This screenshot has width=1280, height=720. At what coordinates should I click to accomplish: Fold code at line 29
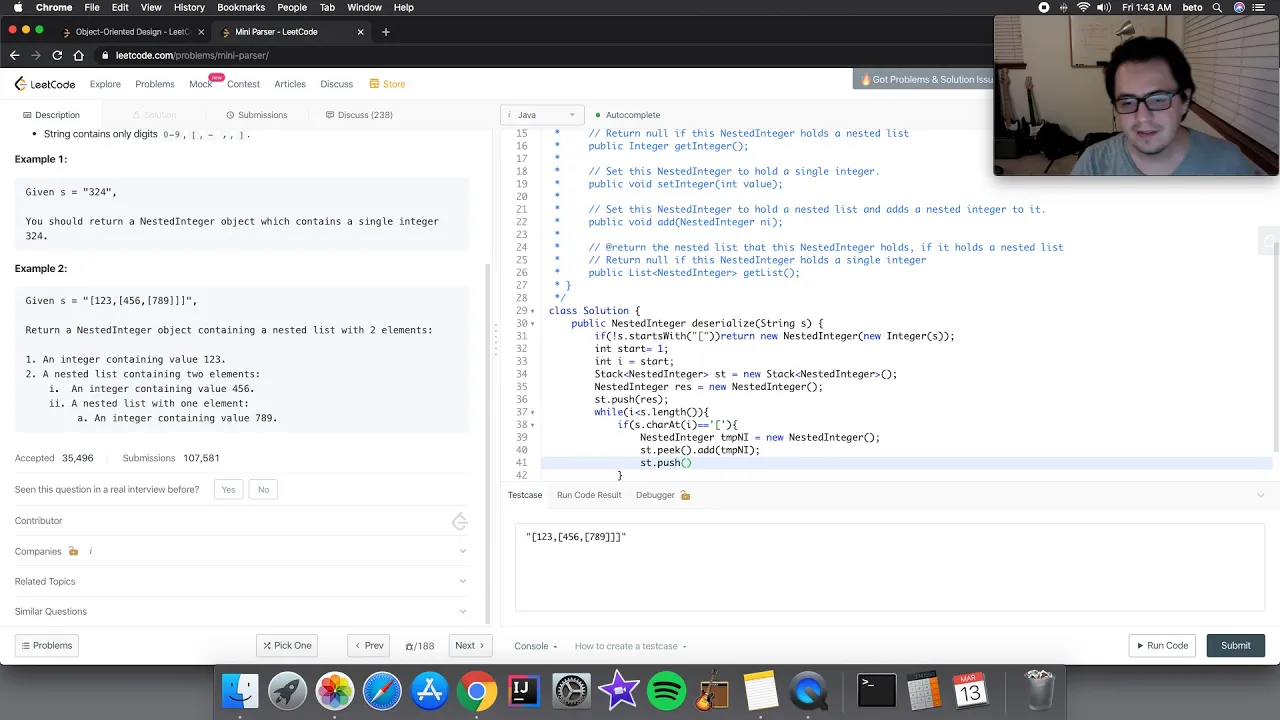click(x=532, y=311)
